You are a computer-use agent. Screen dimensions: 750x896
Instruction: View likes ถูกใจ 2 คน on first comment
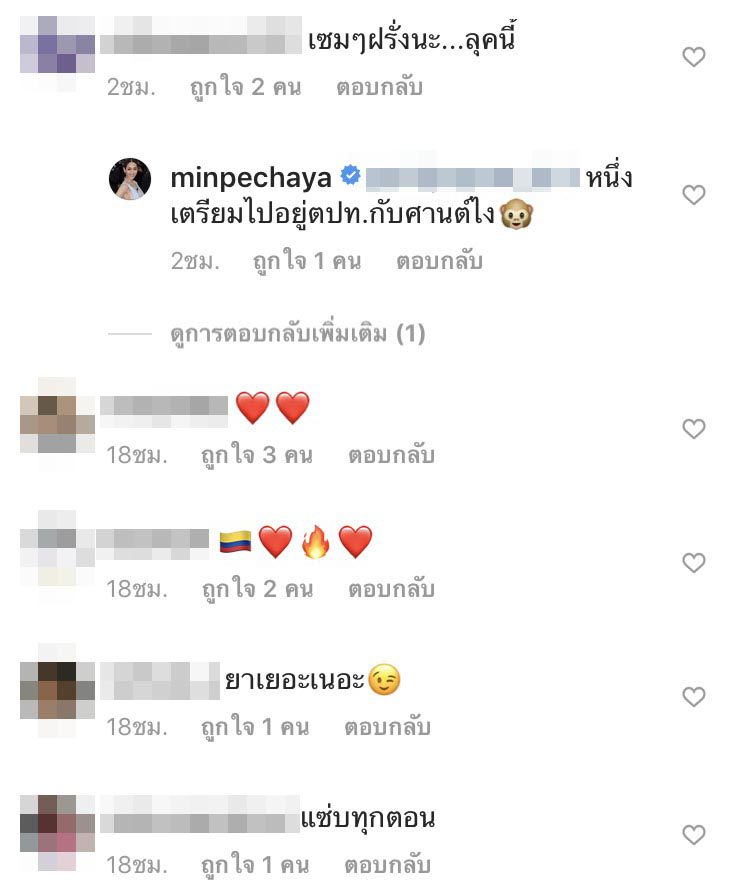click(x=245, y=87)
